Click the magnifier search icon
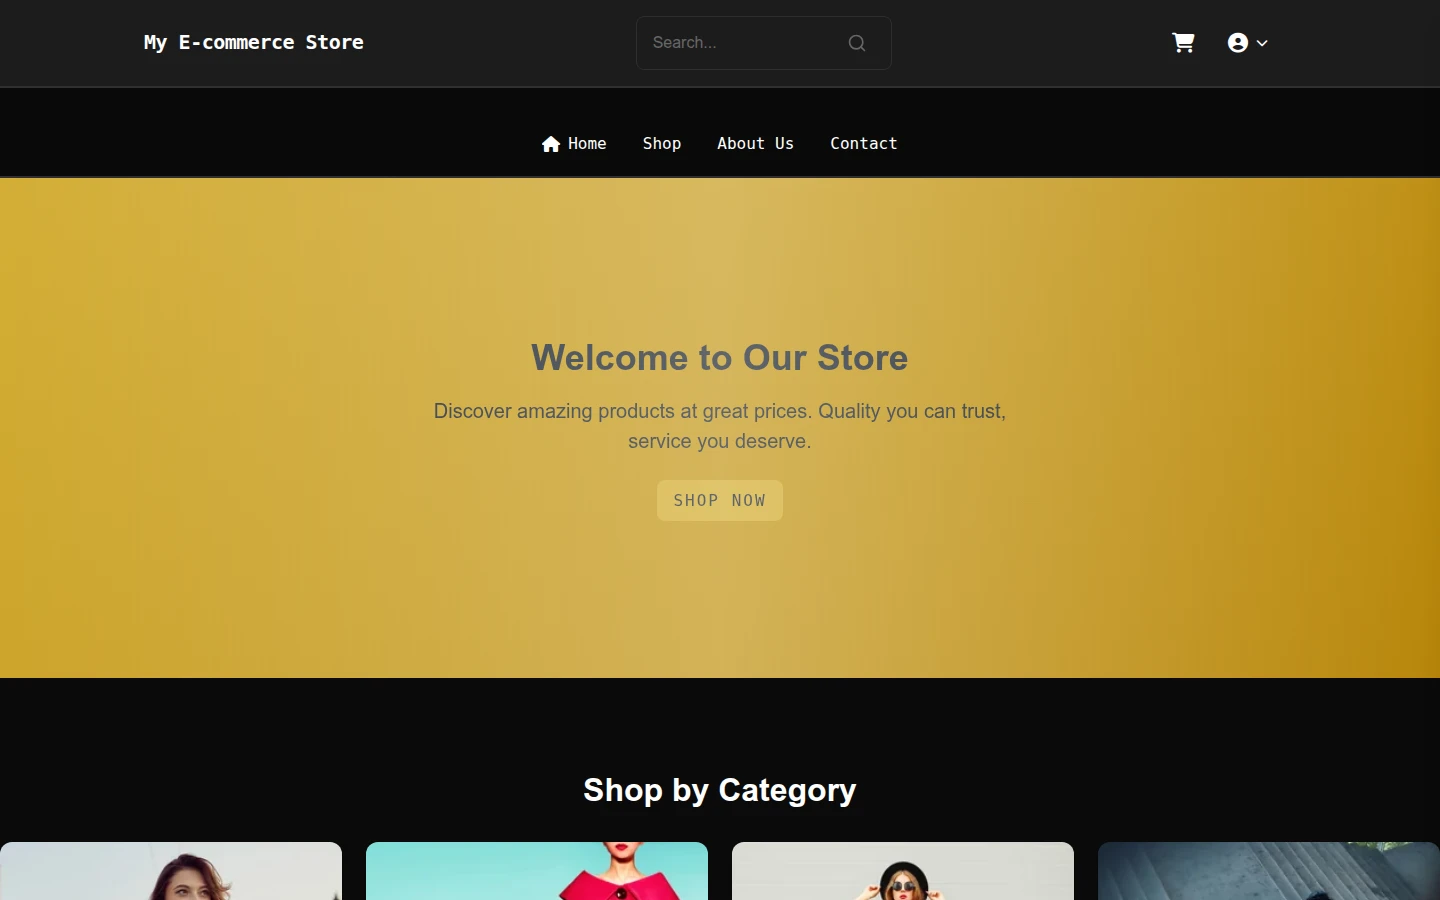 pos(857,43)
